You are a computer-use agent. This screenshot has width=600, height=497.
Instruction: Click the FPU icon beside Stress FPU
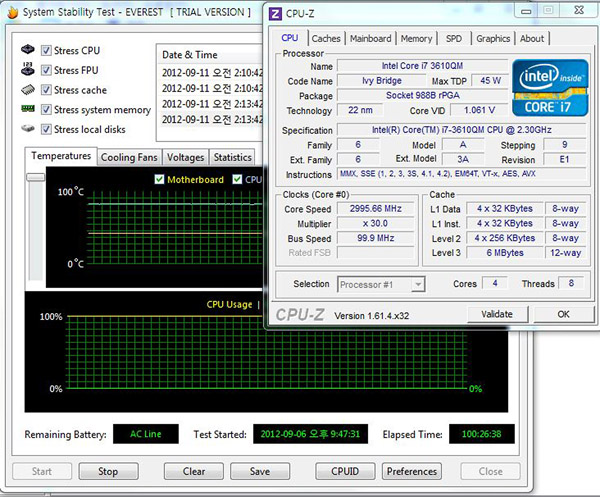(28, 69)
